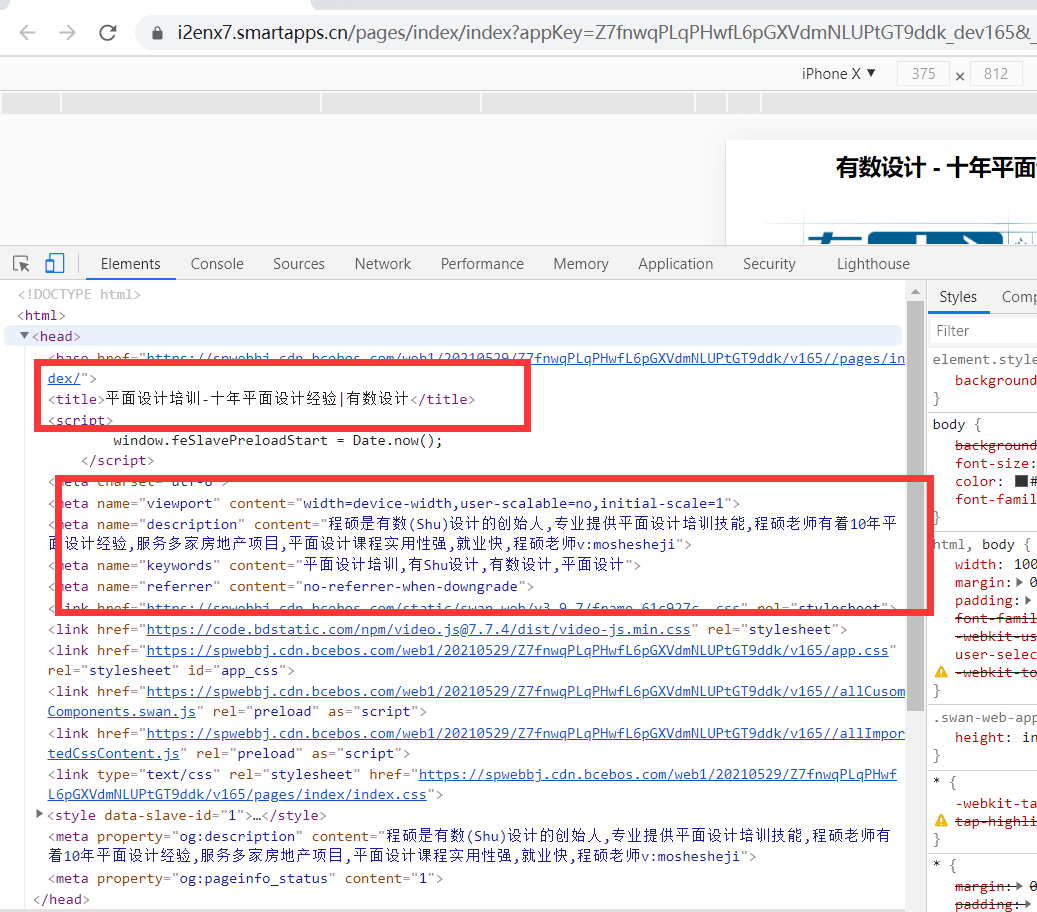Open the Performance tab
Screen dimensions: 1037x912
(x=482, y=264)
